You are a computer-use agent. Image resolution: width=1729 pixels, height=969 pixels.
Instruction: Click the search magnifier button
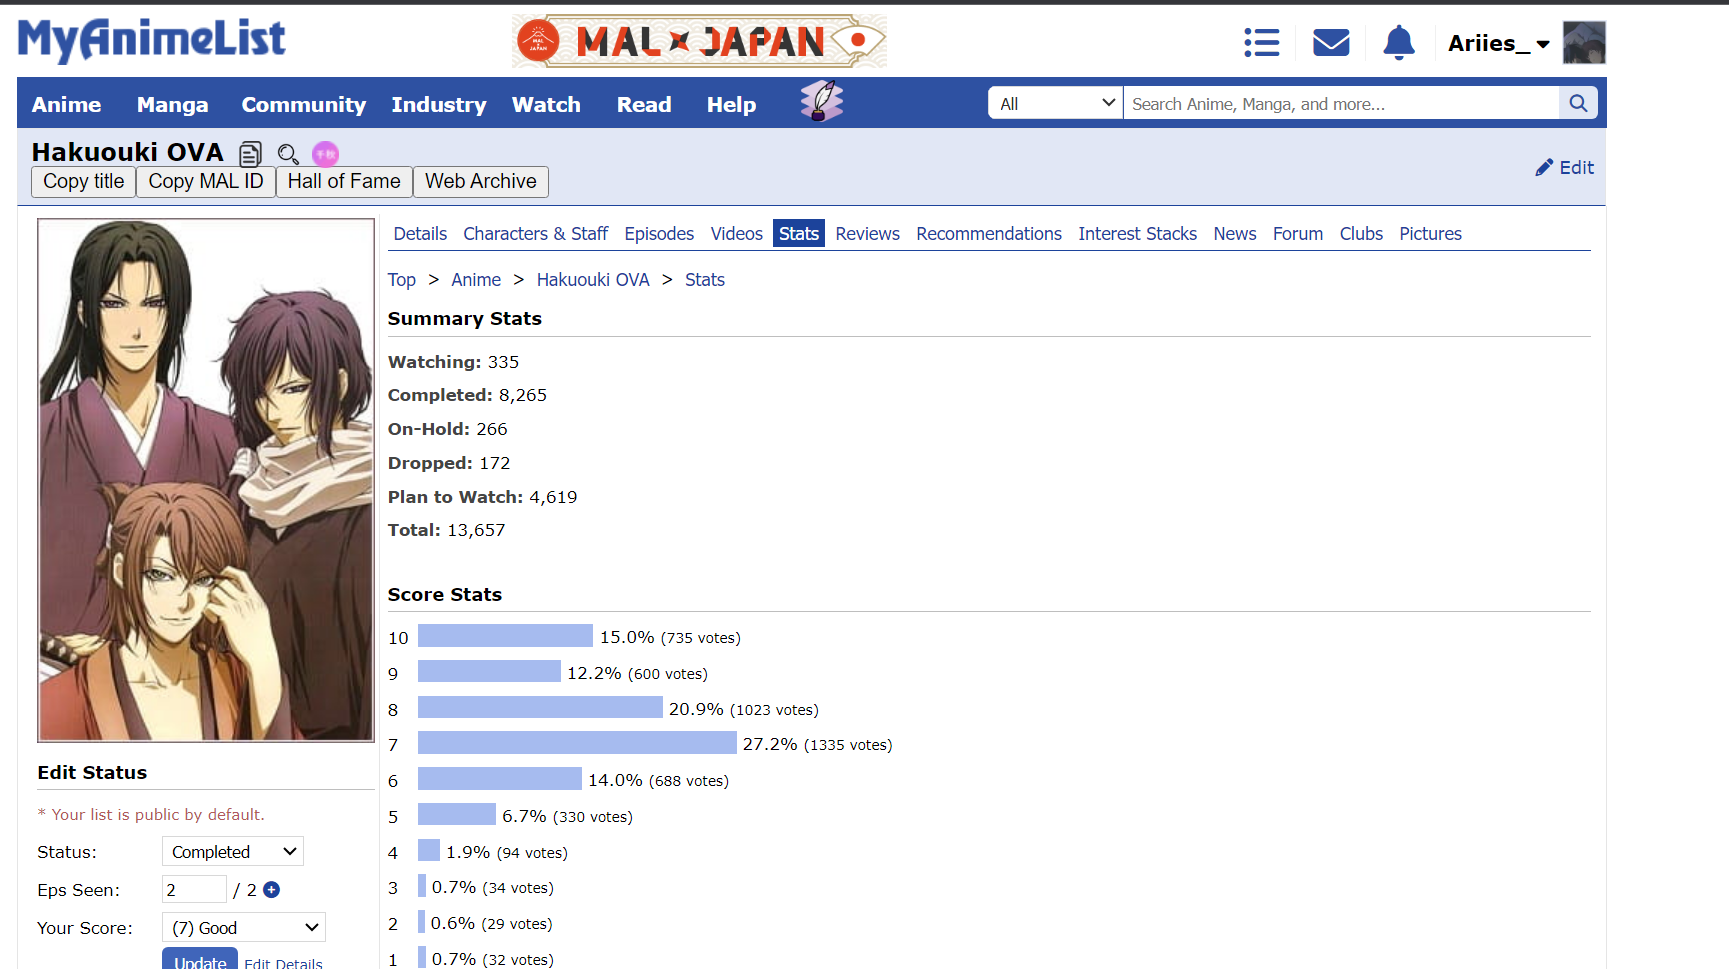[1578, 103]
